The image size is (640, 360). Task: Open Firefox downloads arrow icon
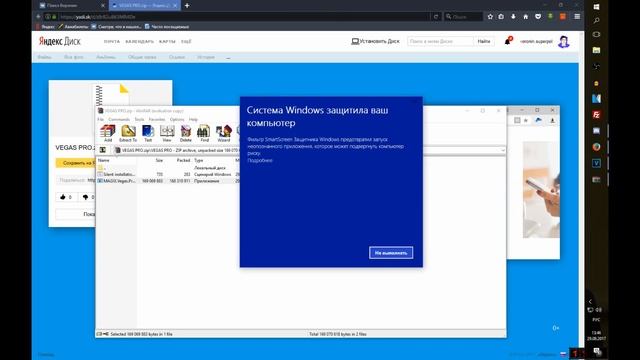pyautogui.click(x=513, y=17)
